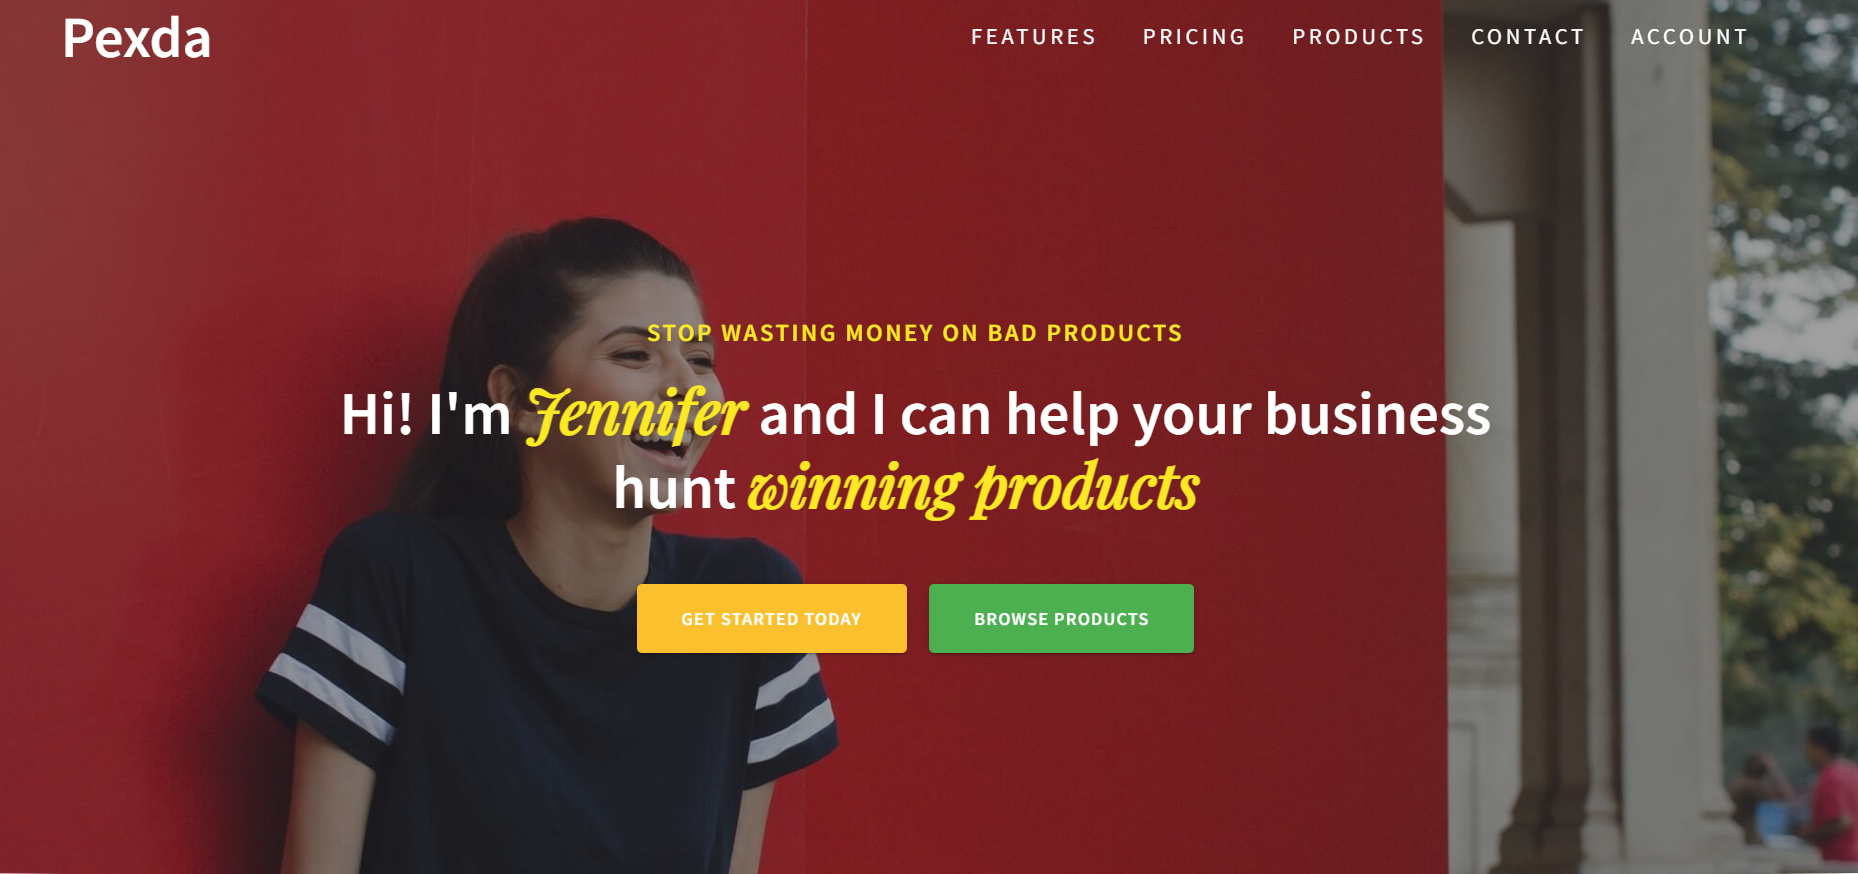Click the green tree foliage behind the pillar

pyautogui.click(x=1790, y=300)
